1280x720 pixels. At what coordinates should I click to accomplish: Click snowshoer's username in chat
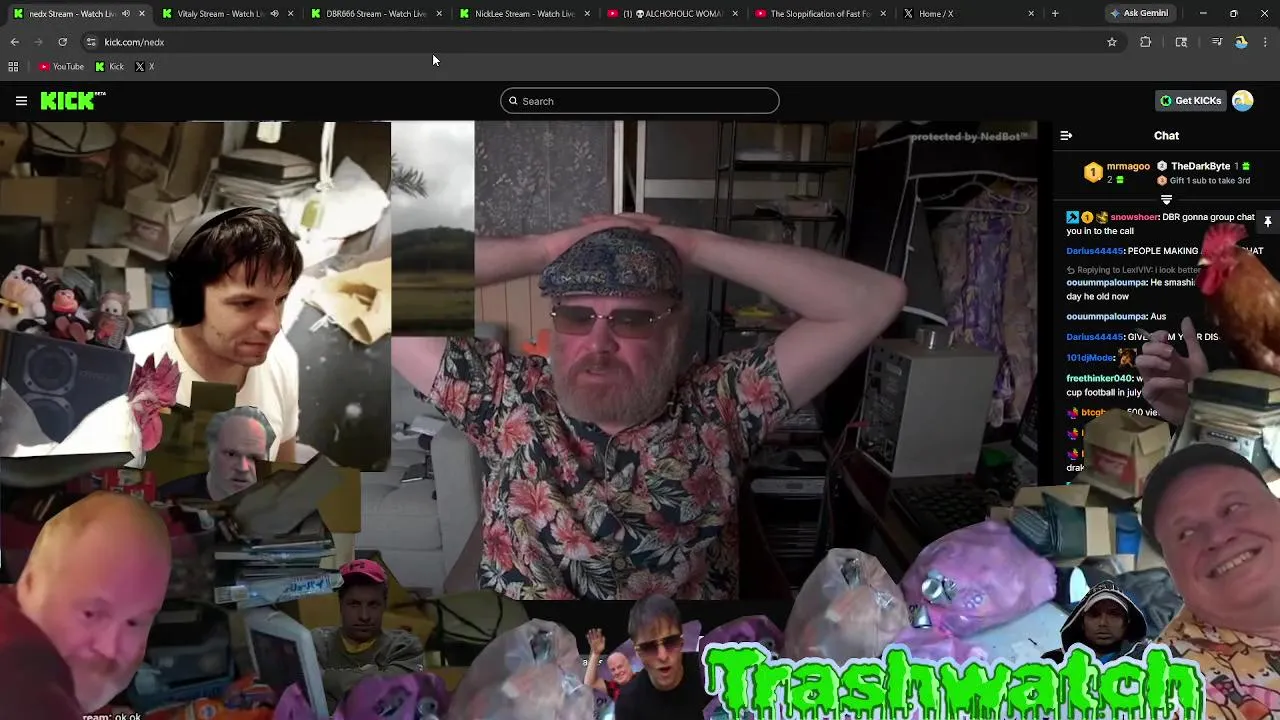[x=1134, y=217]
